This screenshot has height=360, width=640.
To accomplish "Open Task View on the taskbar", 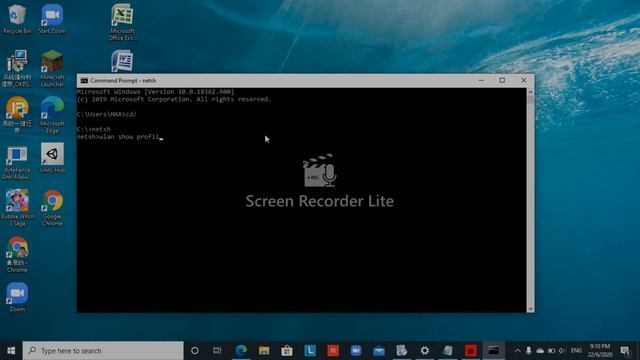I will click(217, 351).
